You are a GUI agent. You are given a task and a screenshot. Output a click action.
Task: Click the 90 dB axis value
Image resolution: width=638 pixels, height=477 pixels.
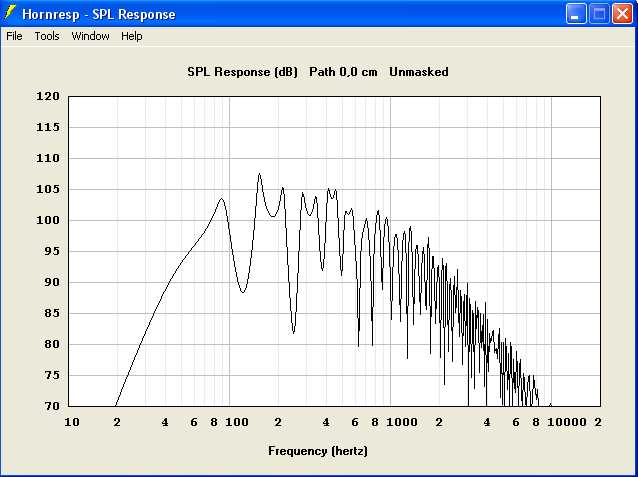(x=52, y=282)
